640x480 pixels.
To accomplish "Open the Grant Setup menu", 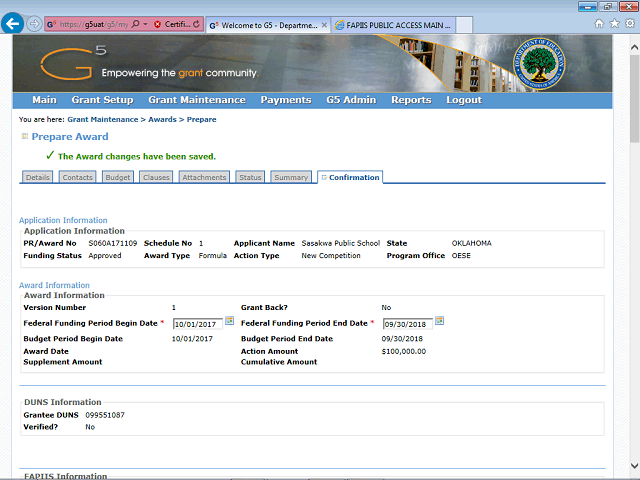I will (x=102, y=100).
